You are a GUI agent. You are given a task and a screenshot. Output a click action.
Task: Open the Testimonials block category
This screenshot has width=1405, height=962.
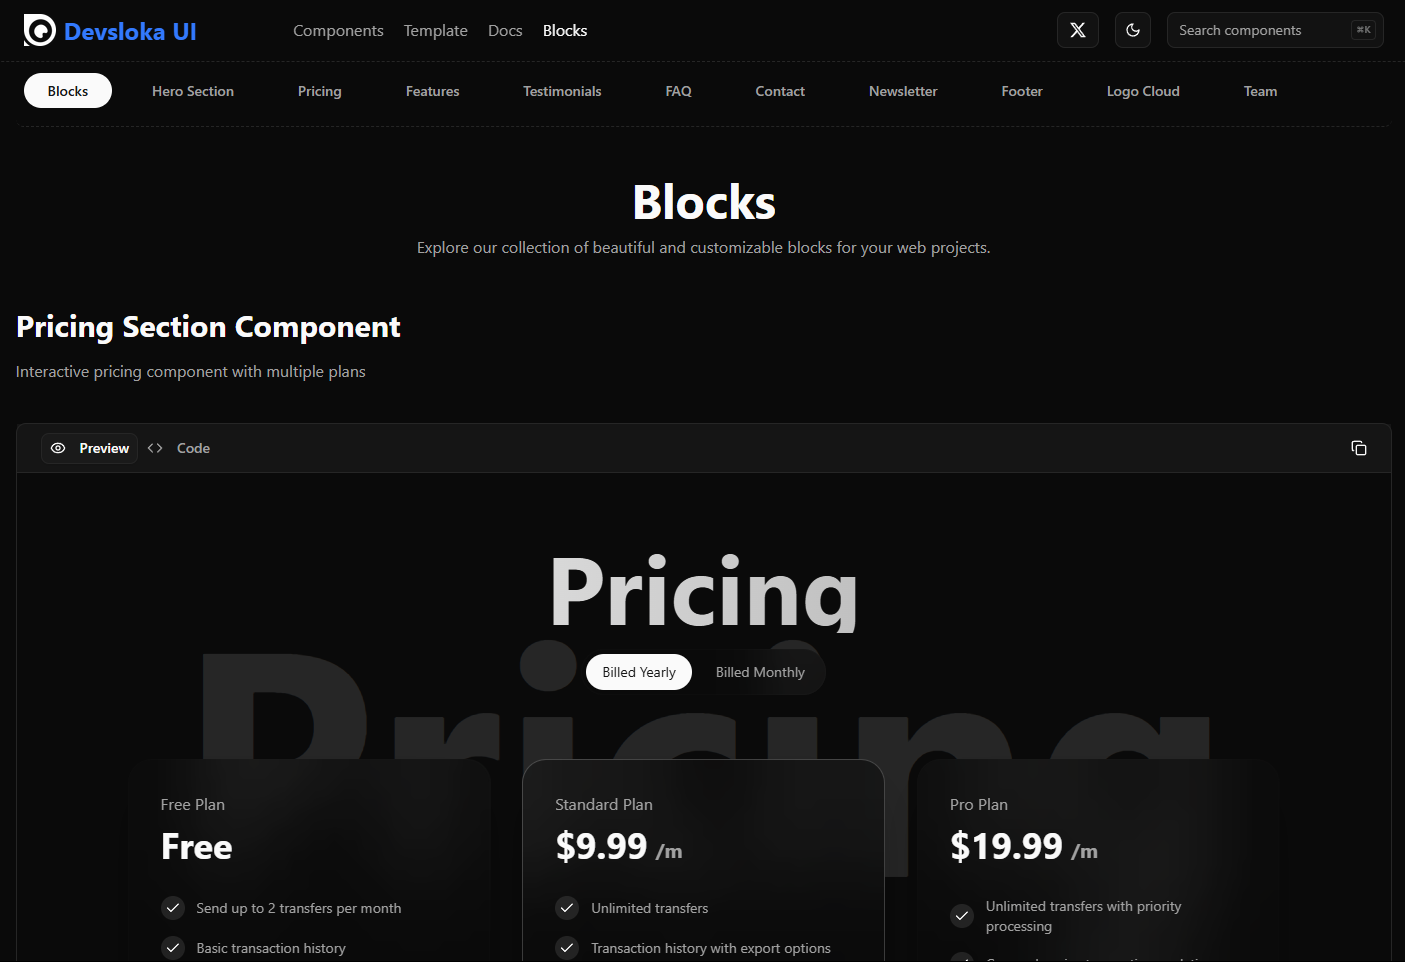[562, 90]
